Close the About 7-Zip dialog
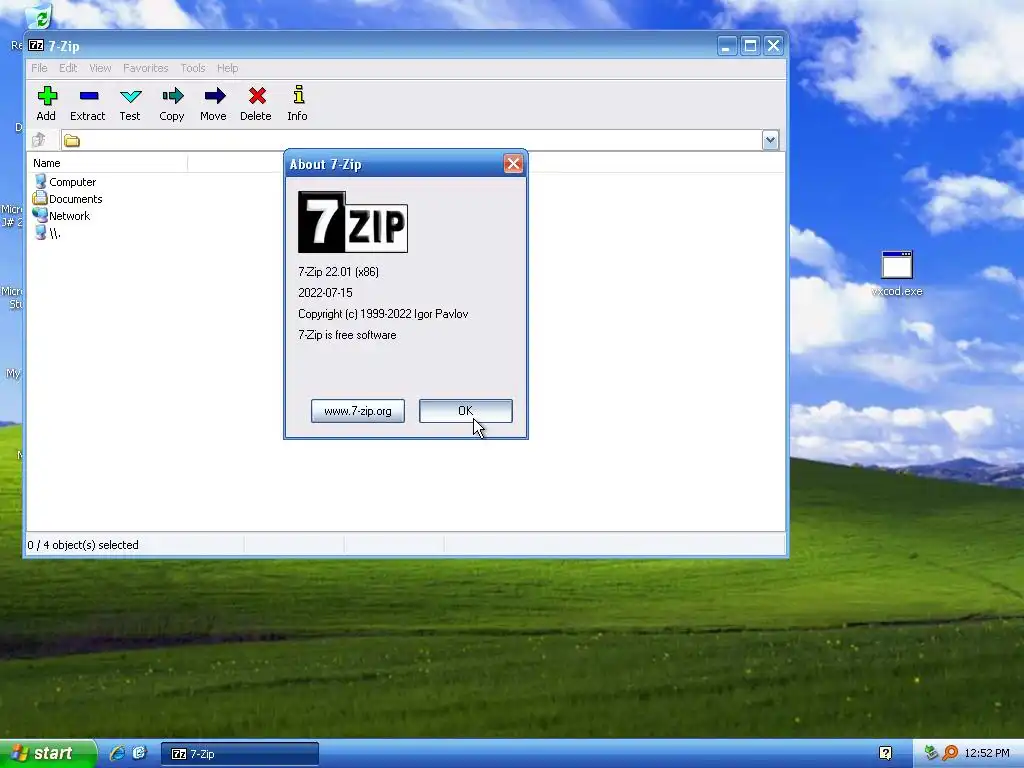Viewport: 1024px width, 768px height. [513, 164]
